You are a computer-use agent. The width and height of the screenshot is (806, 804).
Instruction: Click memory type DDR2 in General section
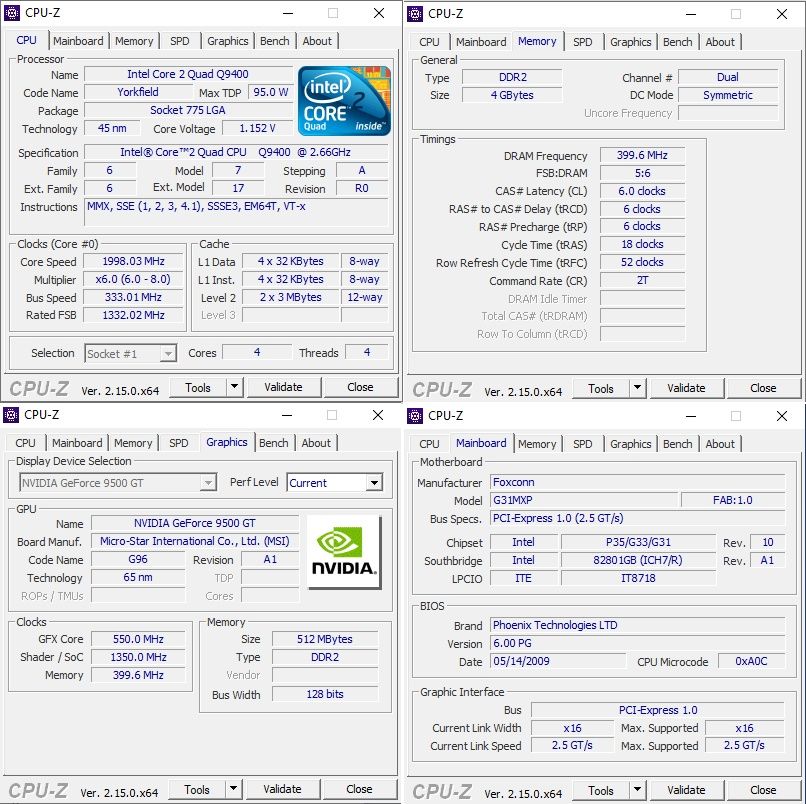pyautogui.click(x=512, y=77)
